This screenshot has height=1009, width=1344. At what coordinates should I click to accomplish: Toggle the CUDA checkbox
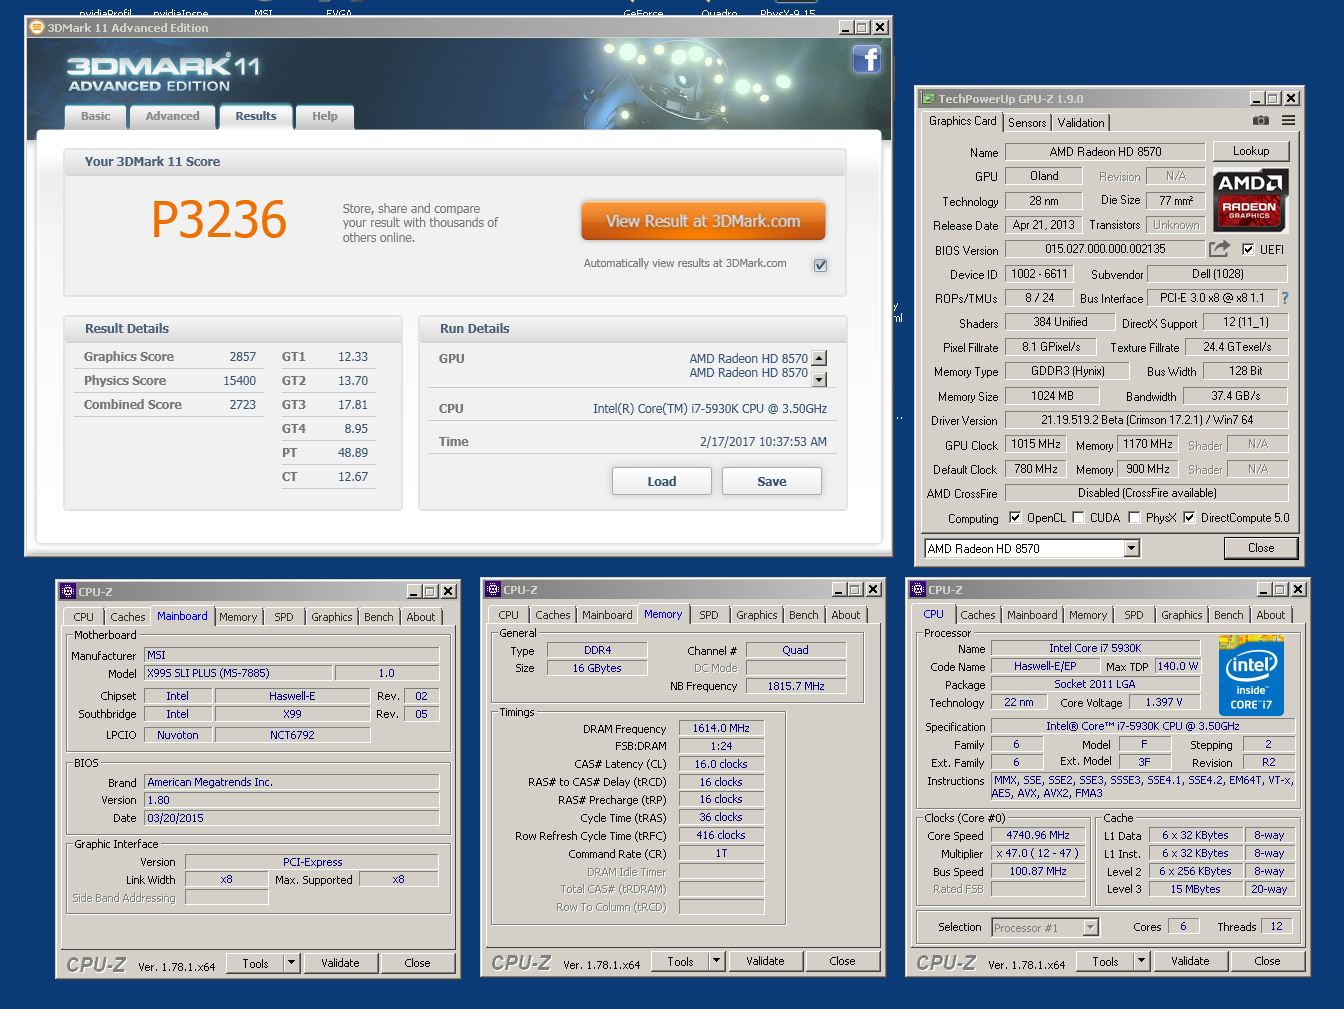tap(1078, 518)
